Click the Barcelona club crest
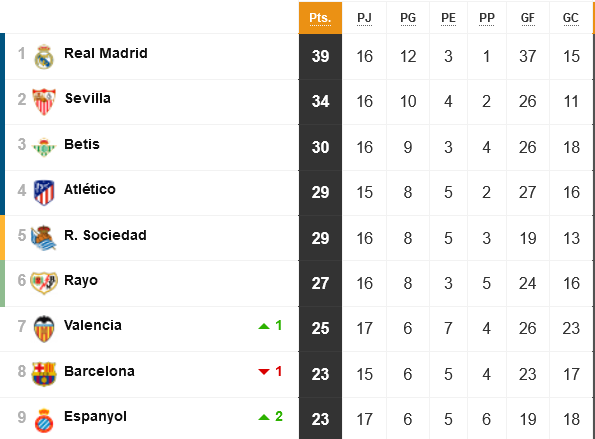 click(x=44, y=374)
